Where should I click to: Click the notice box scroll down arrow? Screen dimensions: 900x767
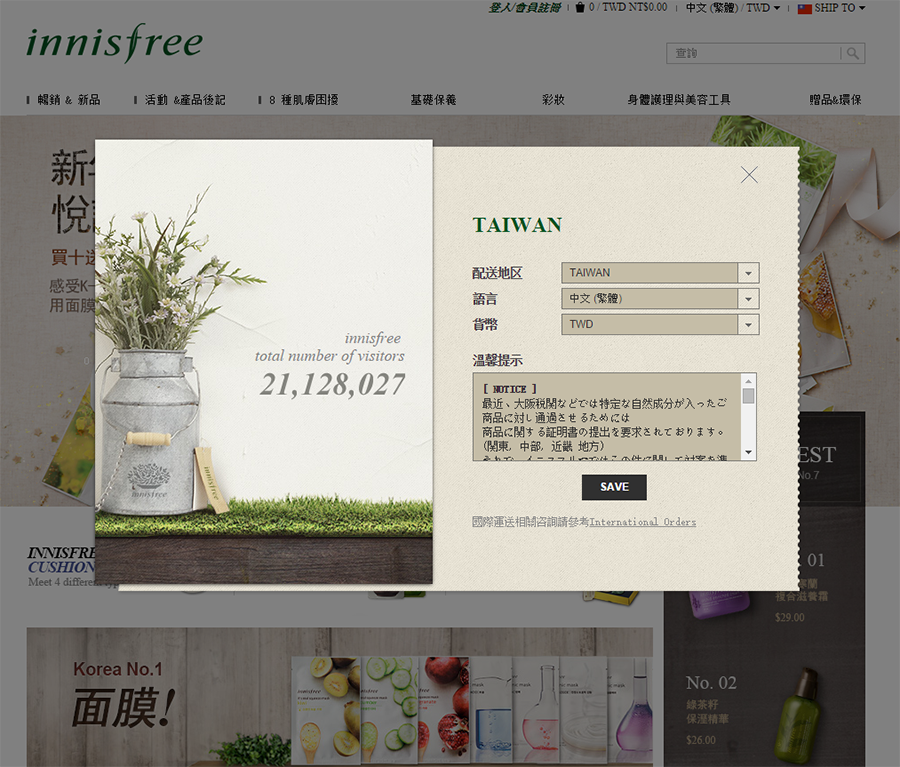point(748,452)
